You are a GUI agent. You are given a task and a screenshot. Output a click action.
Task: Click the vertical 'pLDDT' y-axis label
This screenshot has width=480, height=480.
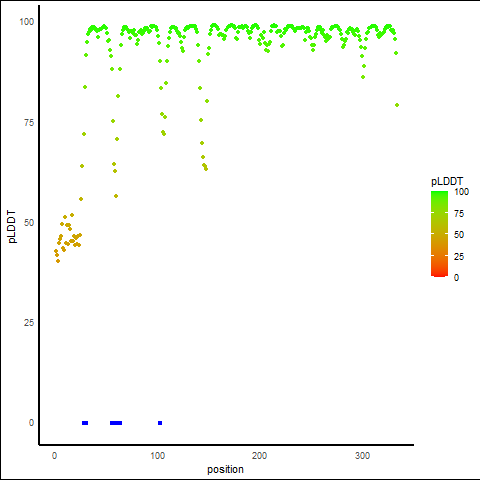(12, 227)
